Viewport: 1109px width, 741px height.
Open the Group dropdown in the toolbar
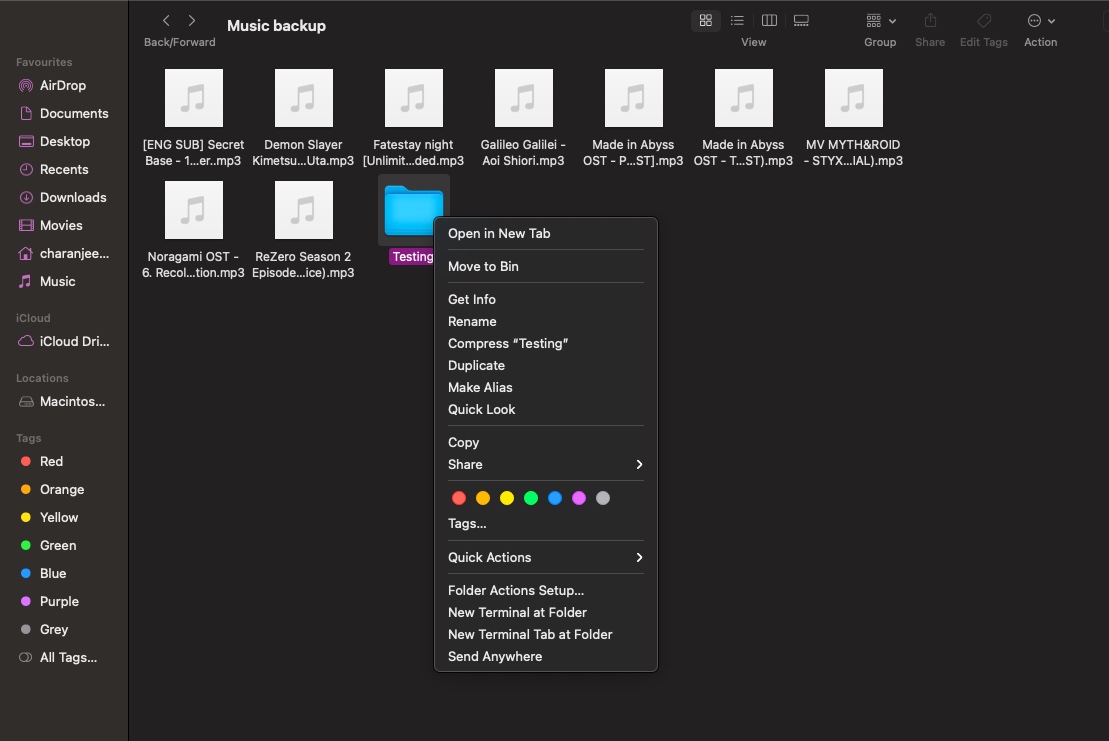point(878,20)
